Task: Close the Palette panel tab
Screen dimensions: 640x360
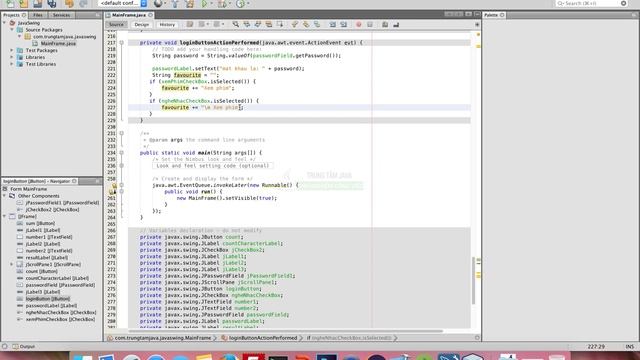Action: (x=502, y=15)
